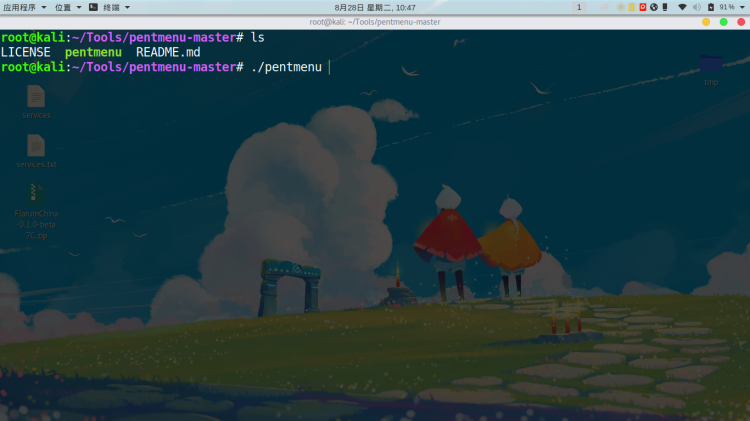
Task: Click the yellow memory monitor tray icon
Action: tap(631, 7)
